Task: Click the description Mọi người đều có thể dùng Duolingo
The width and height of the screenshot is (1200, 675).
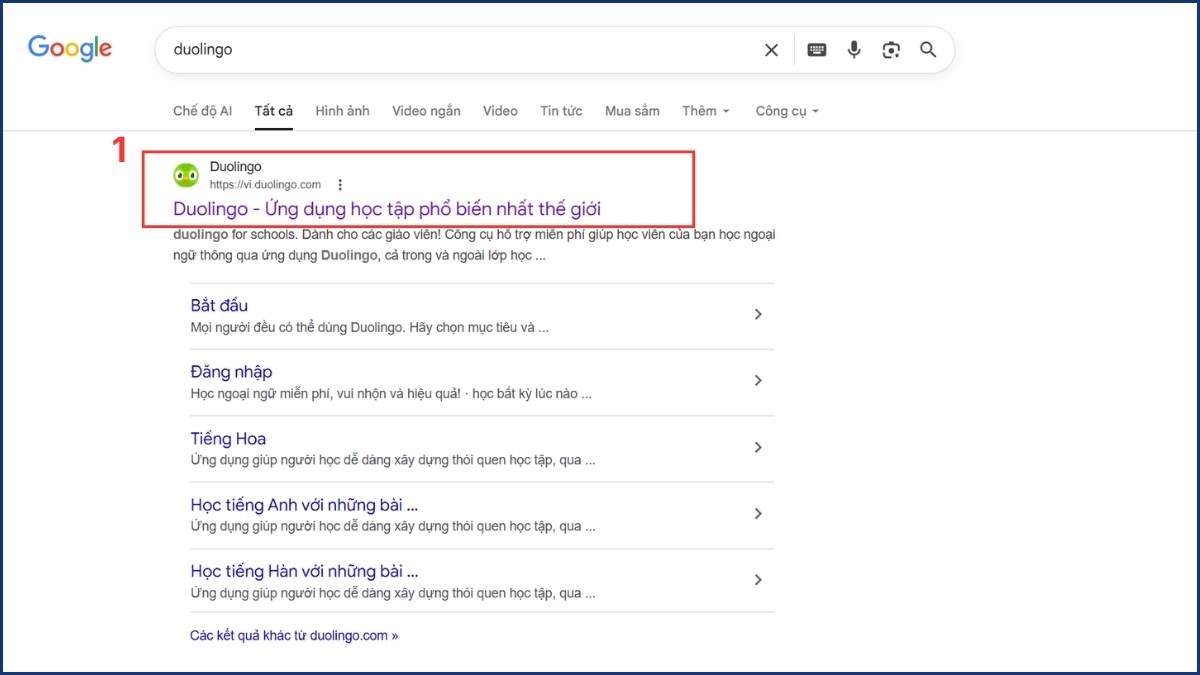Action: (x=370, y=327)
